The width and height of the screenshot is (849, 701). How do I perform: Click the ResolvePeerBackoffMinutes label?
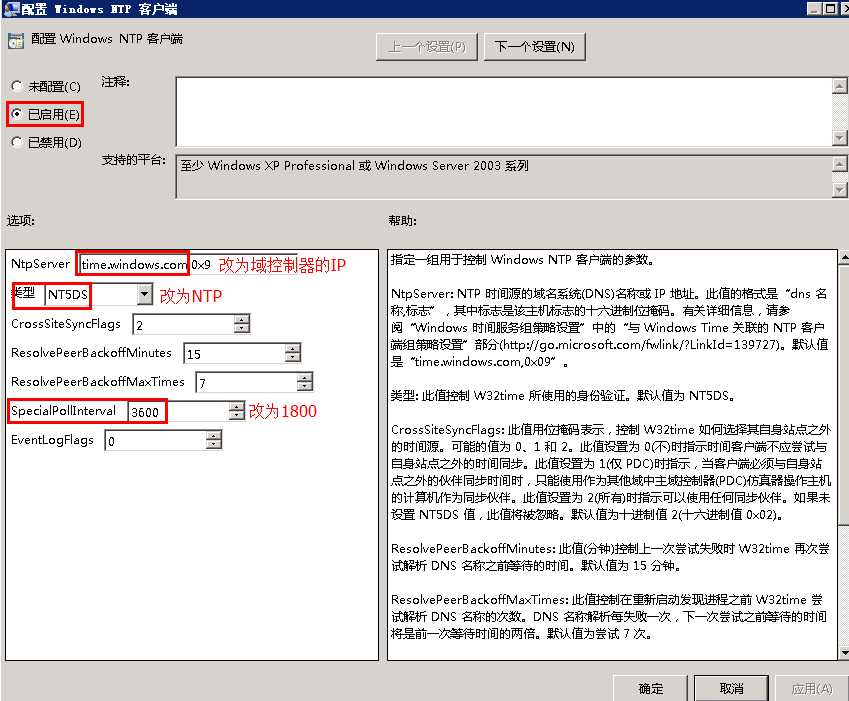click(91, 352)
